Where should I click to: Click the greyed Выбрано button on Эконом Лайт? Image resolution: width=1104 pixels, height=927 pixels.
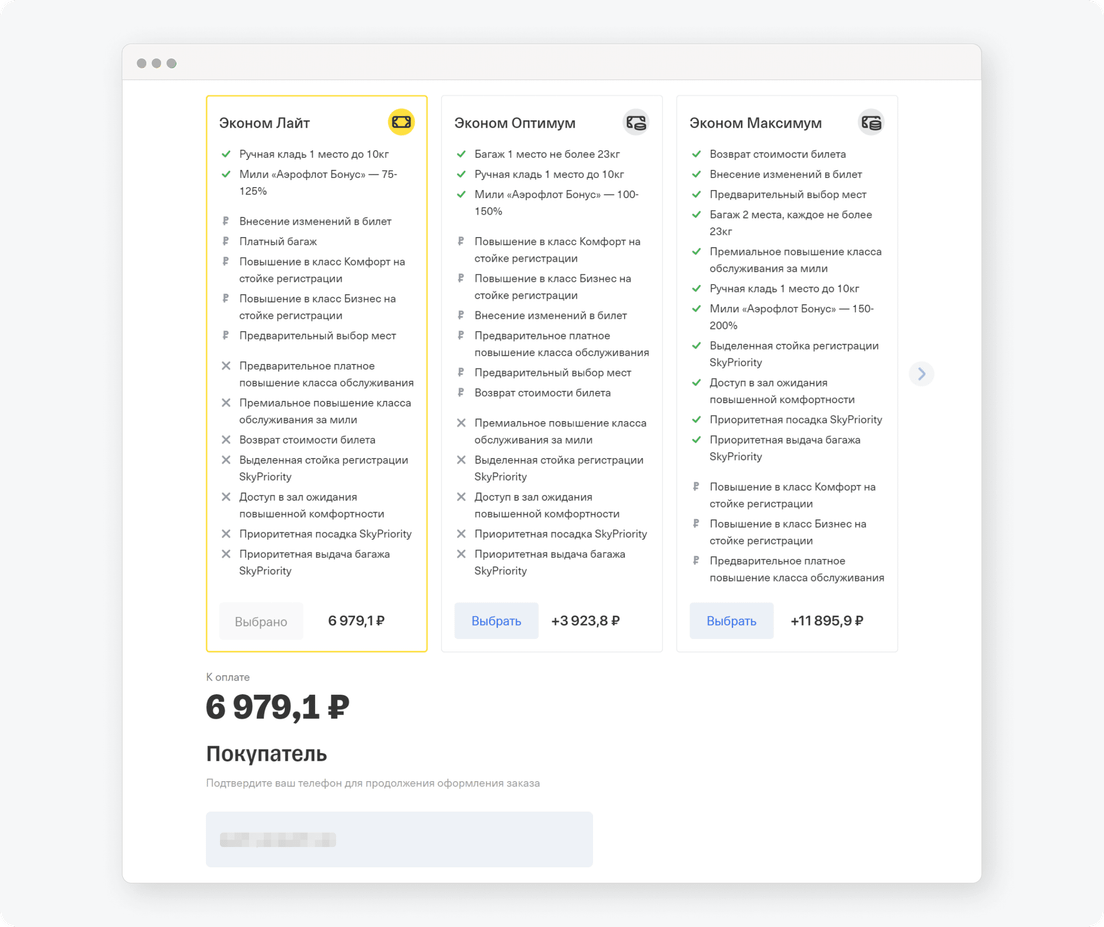(x=261, y=621)
